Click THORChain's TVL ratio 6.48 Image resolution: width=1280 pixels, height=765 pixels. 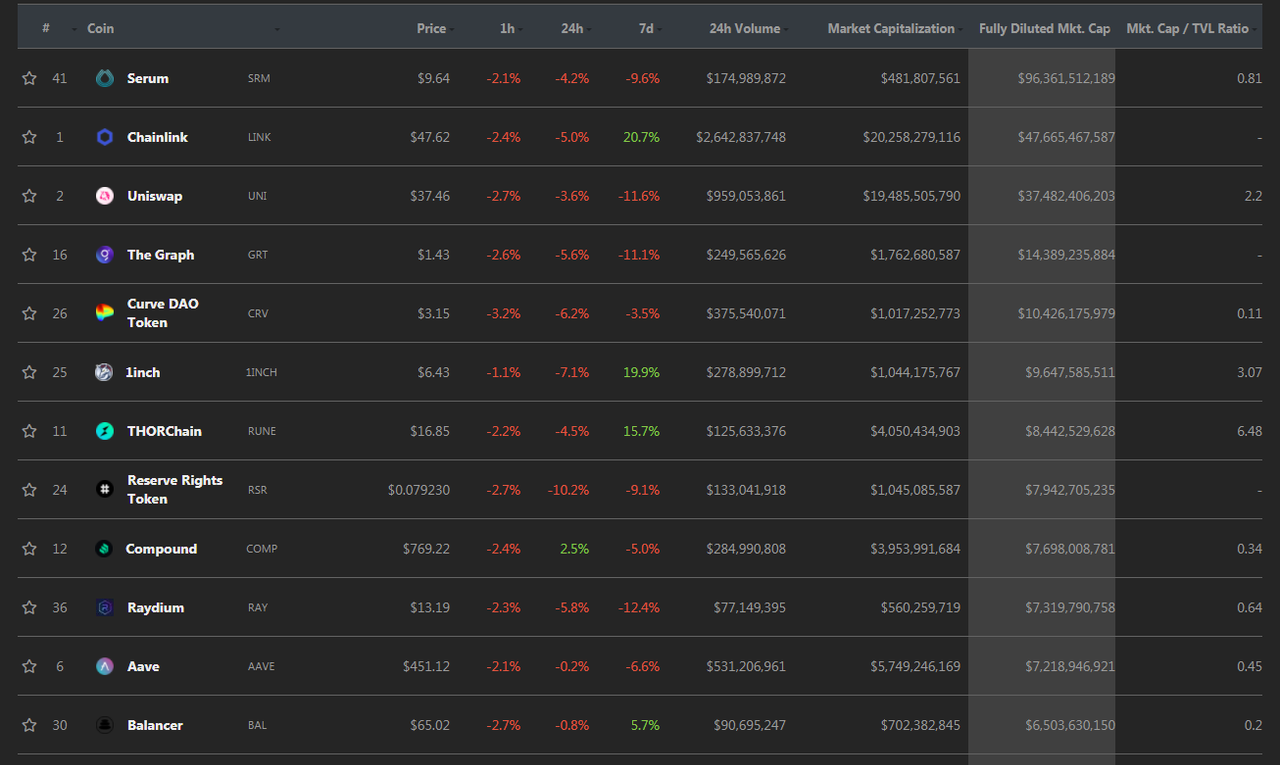1249,431
